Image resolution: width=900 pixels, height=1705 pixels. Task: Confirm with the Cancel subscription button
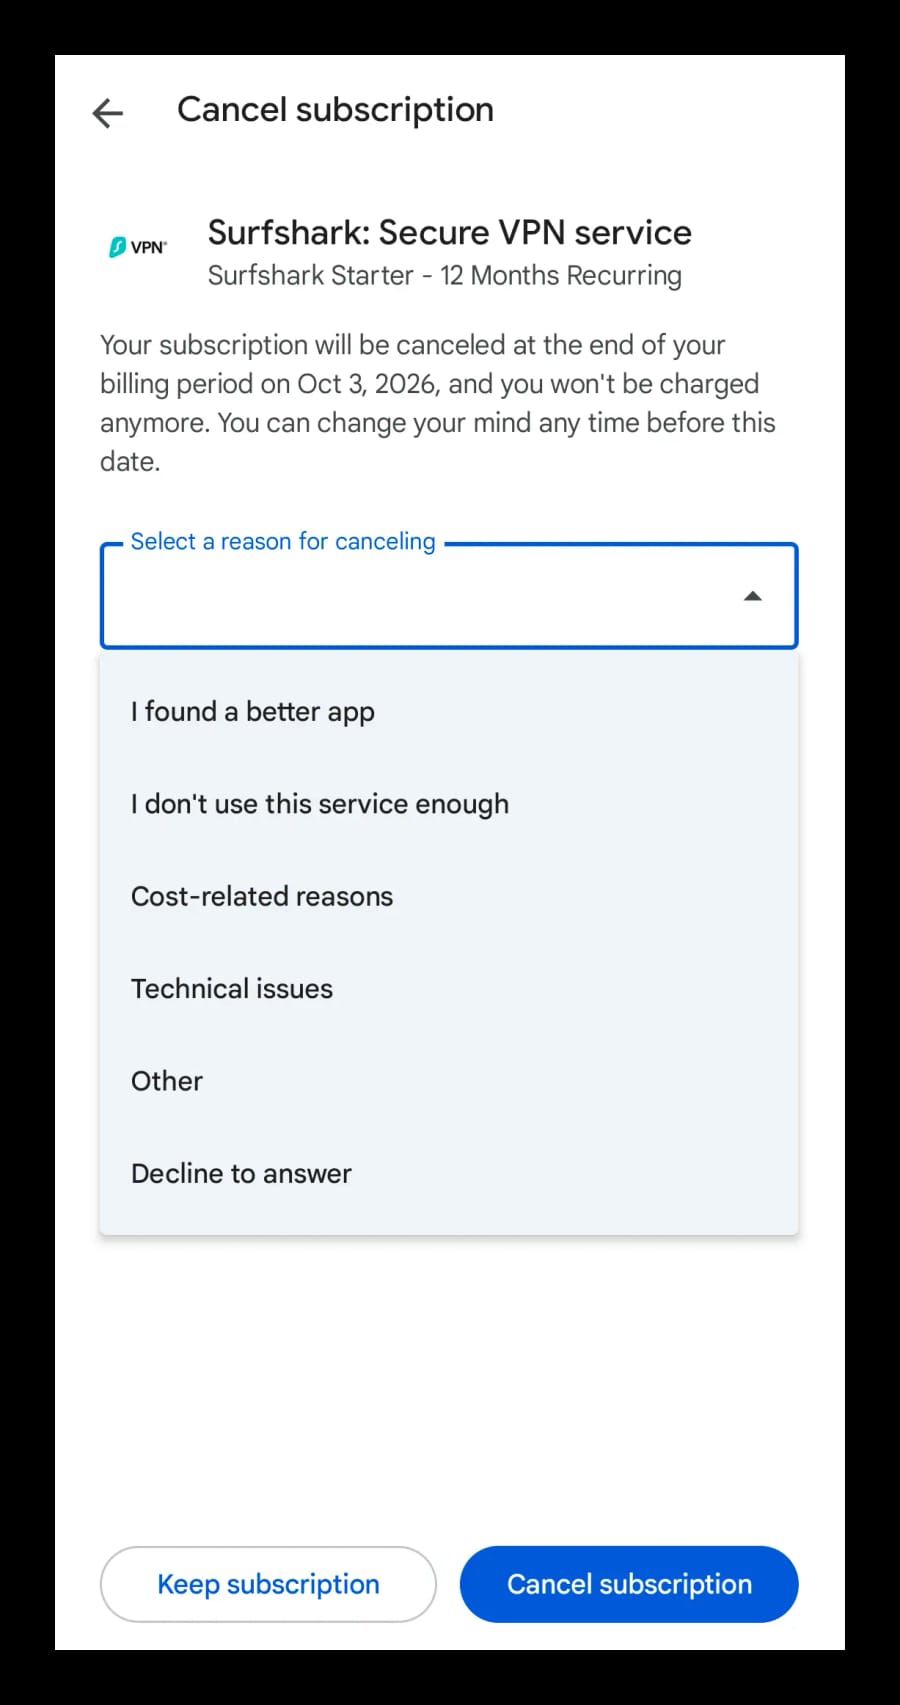(628, 1583)
